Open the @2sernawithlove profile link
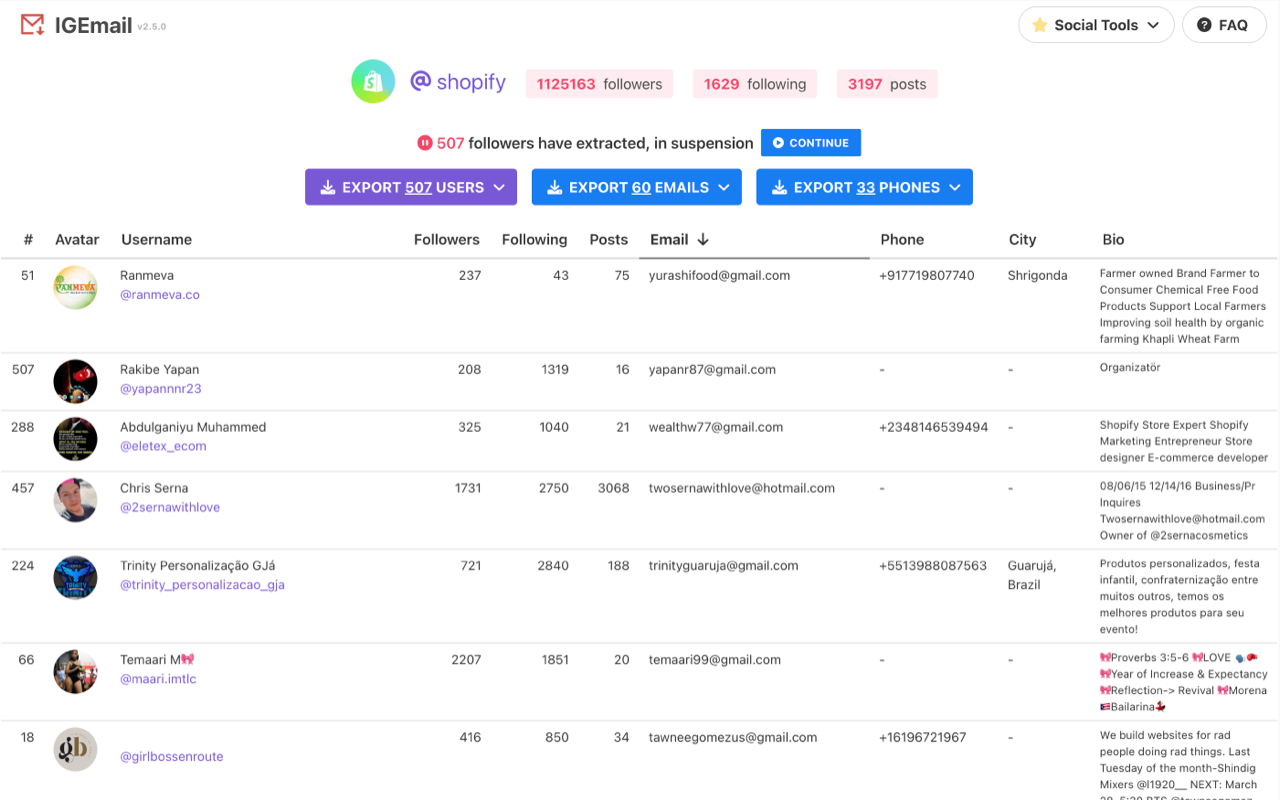This screenshot has width=1280, height=800. click(170, 507)
